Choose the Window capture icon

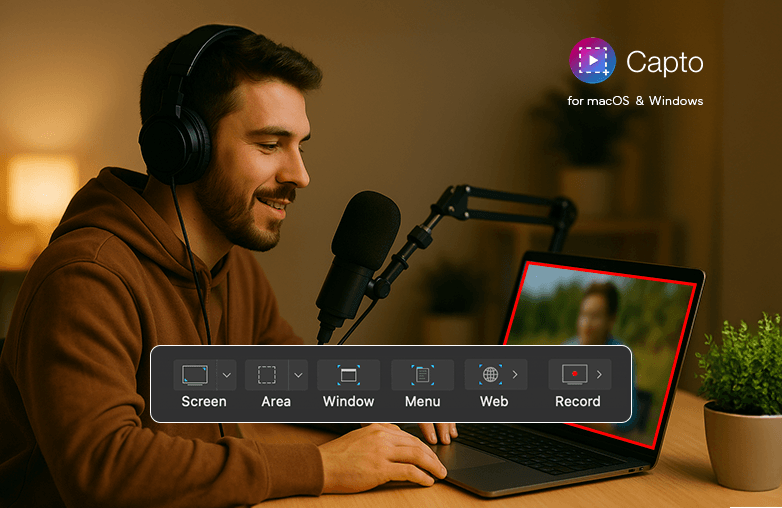coord(349,375)
